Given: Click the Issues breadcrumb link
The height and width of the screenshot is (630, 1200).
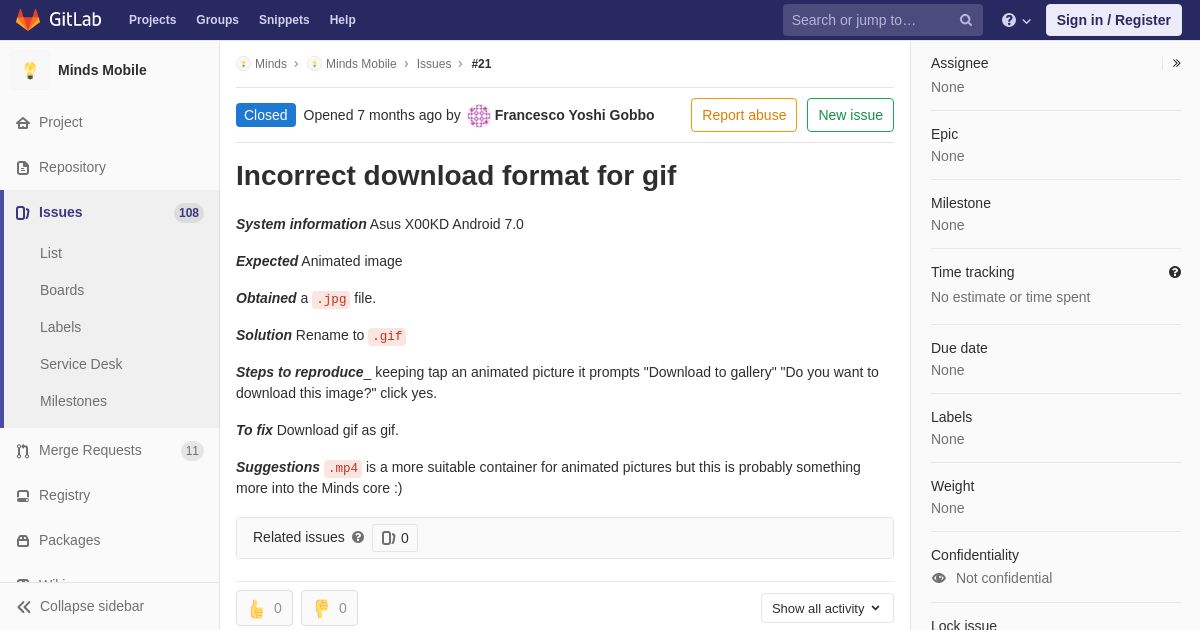Looking at the screenshot, I should tap(434, 64).
